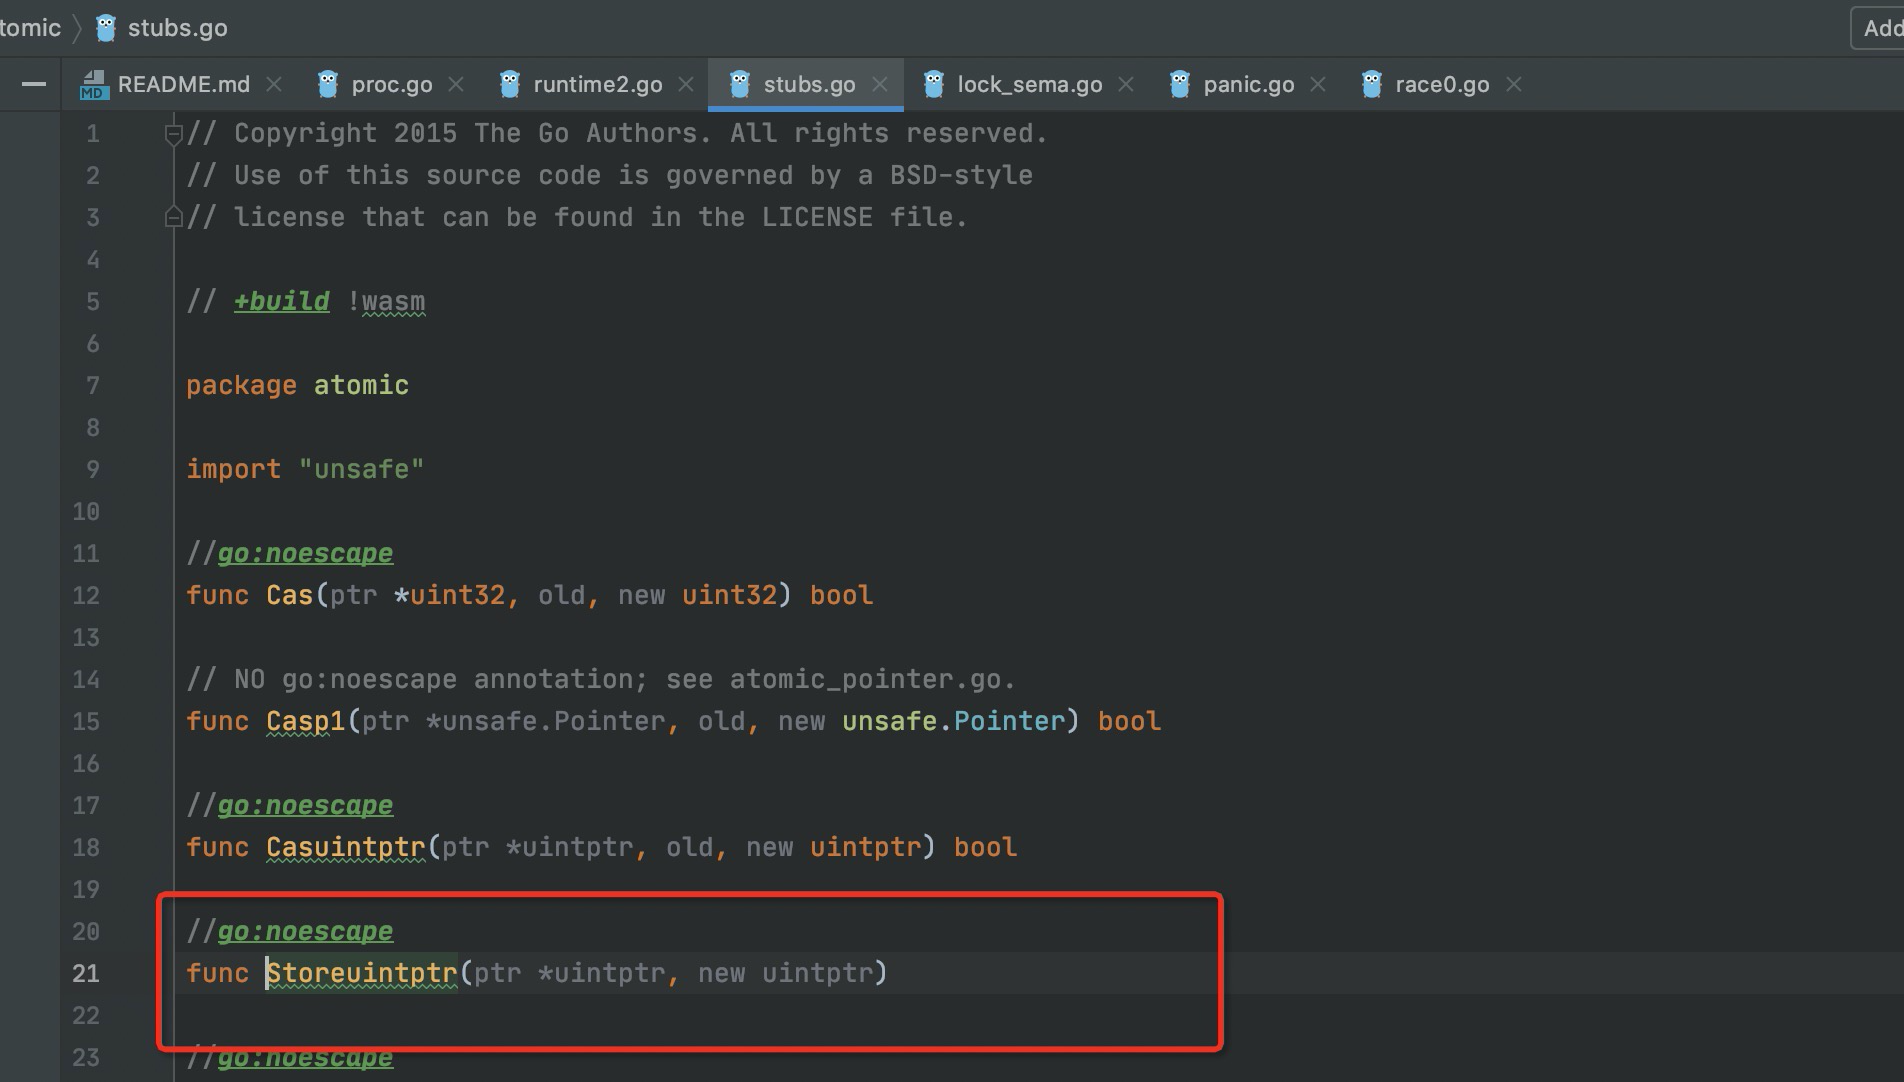Click the Pointer type on line 15
The width and height of the screenshot is (1904, 1082).
click(1009, 722)
